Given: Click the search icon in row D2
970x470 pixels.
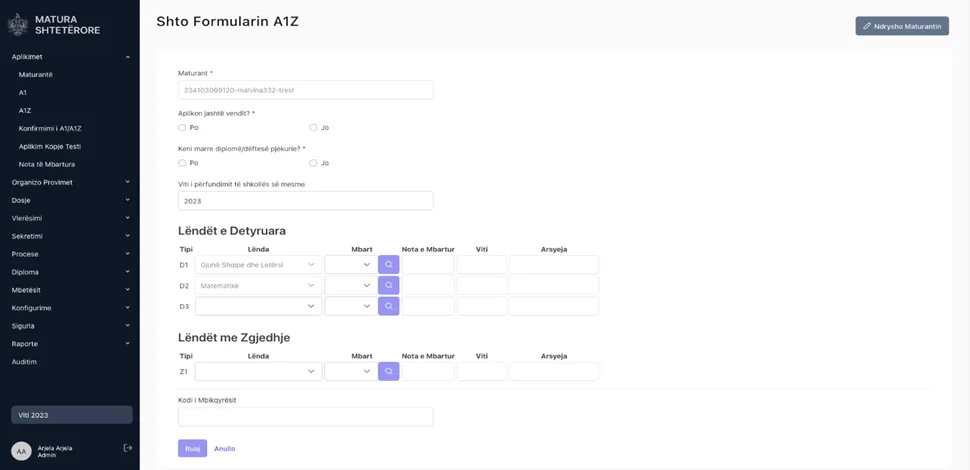Looking at the screenshot, I should pyautogui.click(x=388, y=286).
